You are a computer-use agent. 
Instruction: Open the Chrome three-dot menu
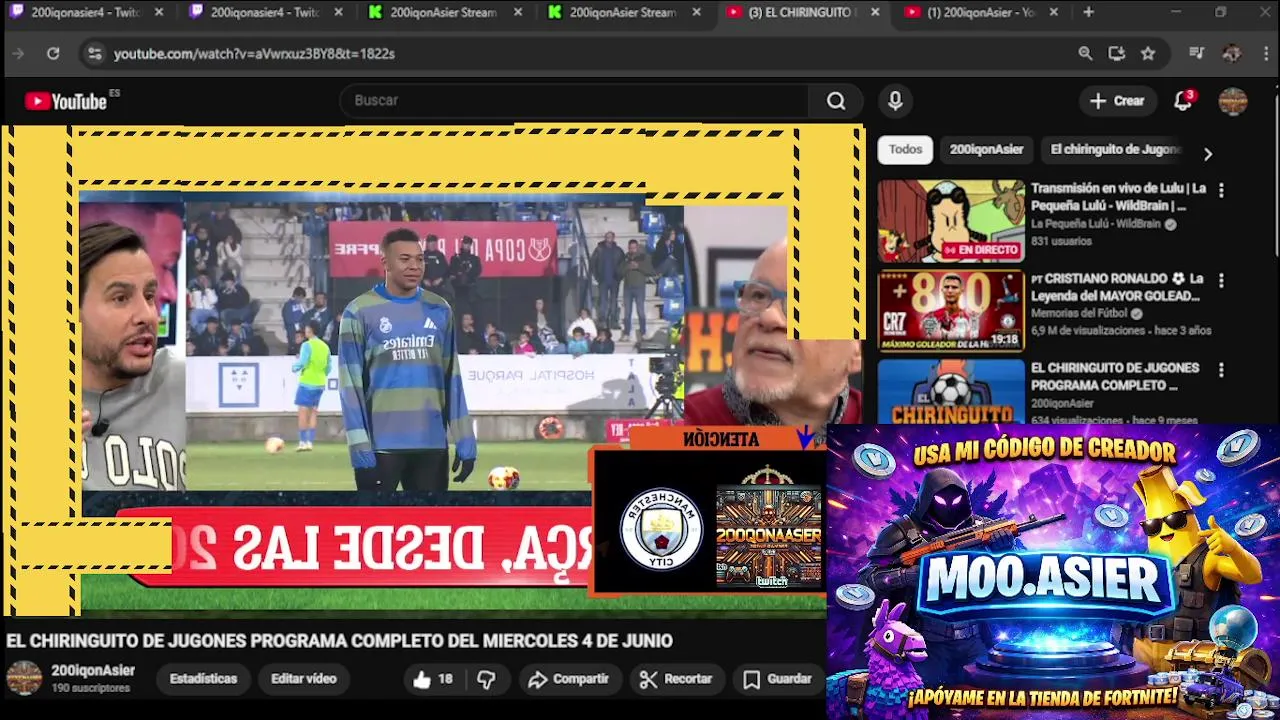(1266, 53)
